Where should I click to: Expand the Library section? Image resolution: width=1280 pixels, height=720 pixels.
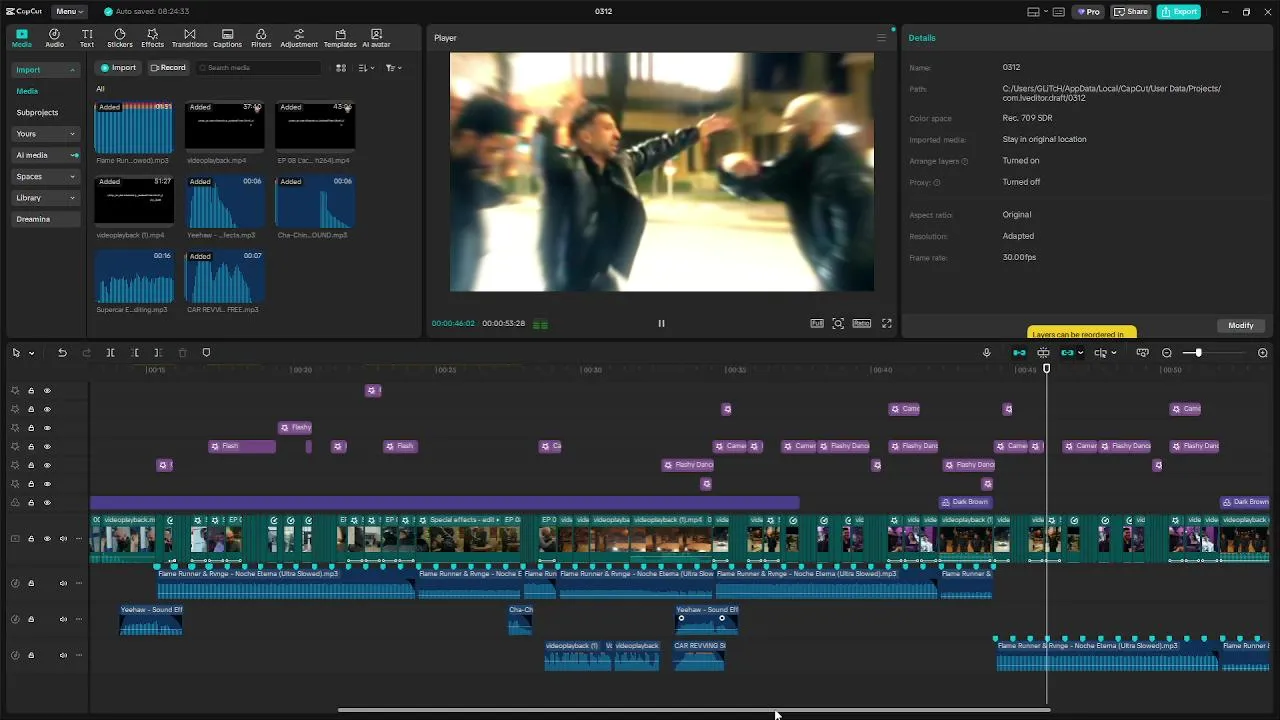click(x=72, y=198)
